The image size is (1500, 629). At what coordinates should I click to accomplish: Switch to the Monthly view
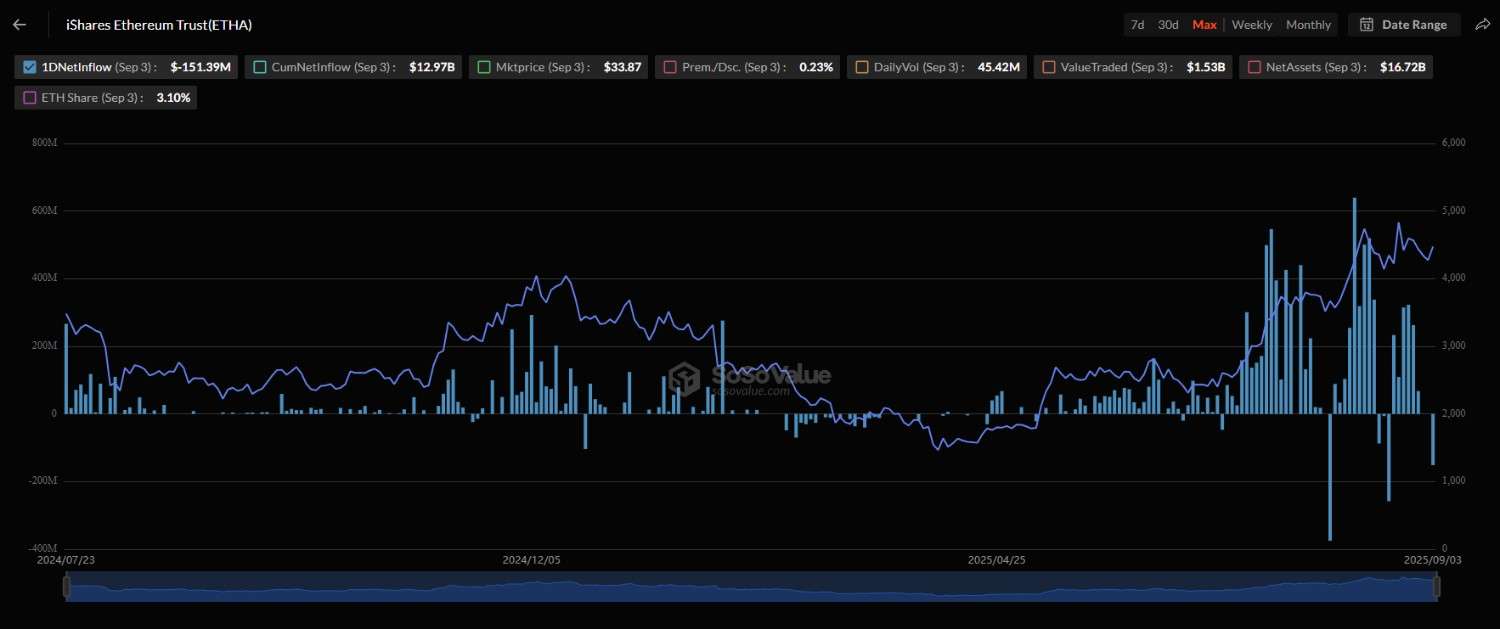pyautogui.click(x=1308, y=24)
